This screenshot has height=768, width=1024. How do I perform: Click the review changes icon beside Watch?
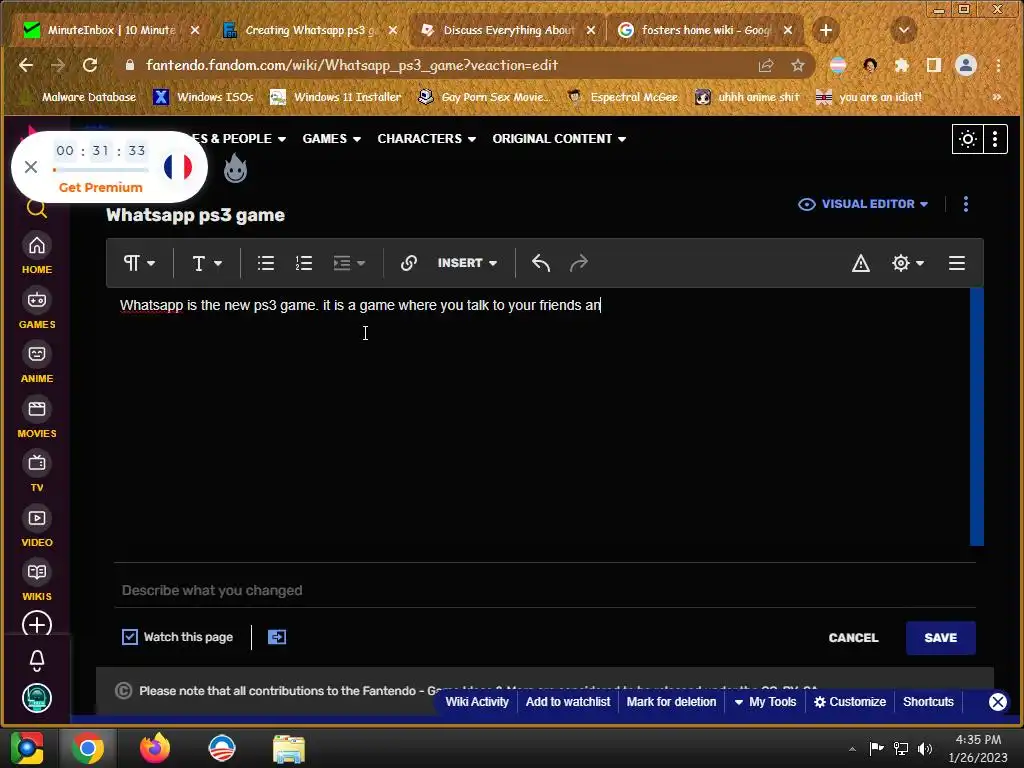[x=277, y=637]
